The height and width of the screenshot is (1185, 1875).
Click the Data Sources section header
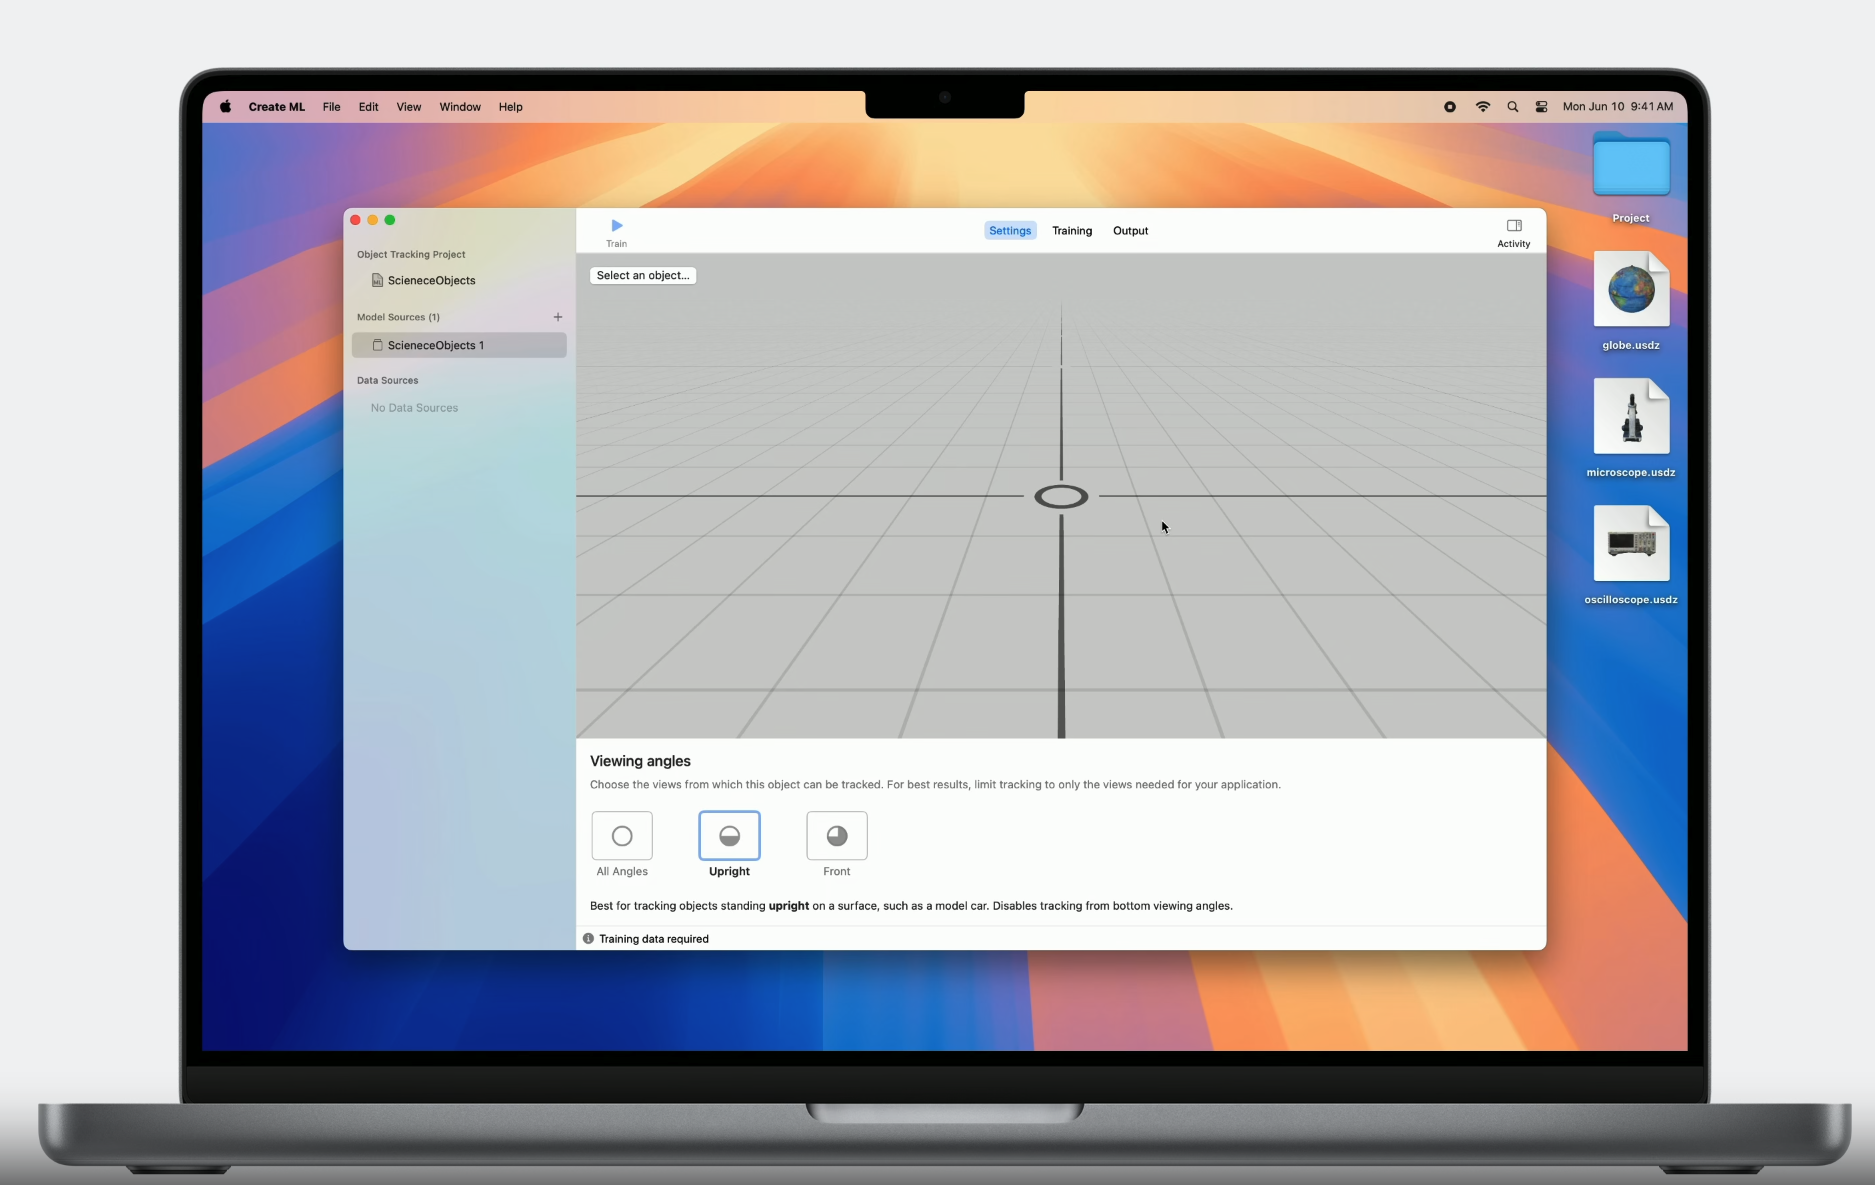(x=388, y=381)
